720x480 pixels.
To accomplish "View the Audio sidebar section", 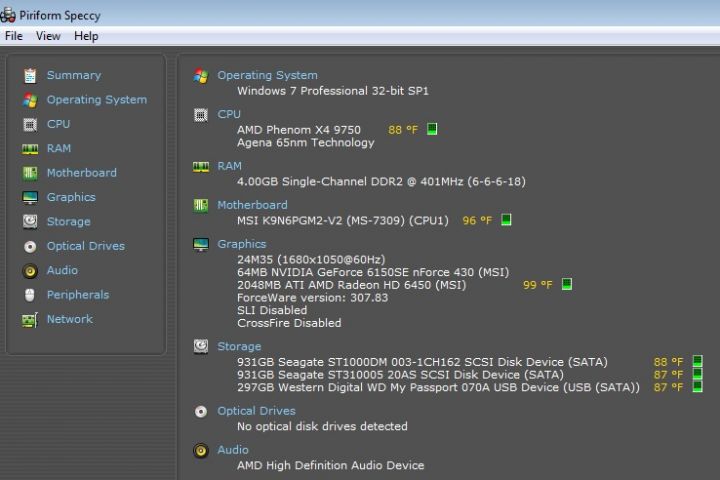I will [62, 270].
